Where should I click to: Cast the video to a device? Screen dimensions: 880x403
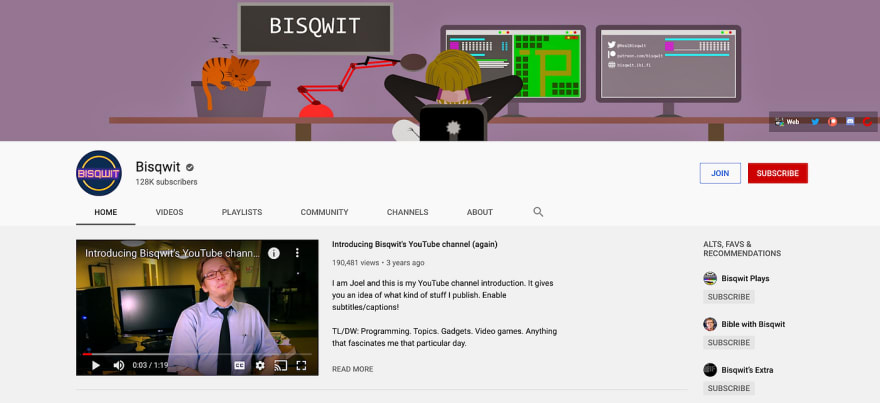pyautogui.click(x=281, y=365)
